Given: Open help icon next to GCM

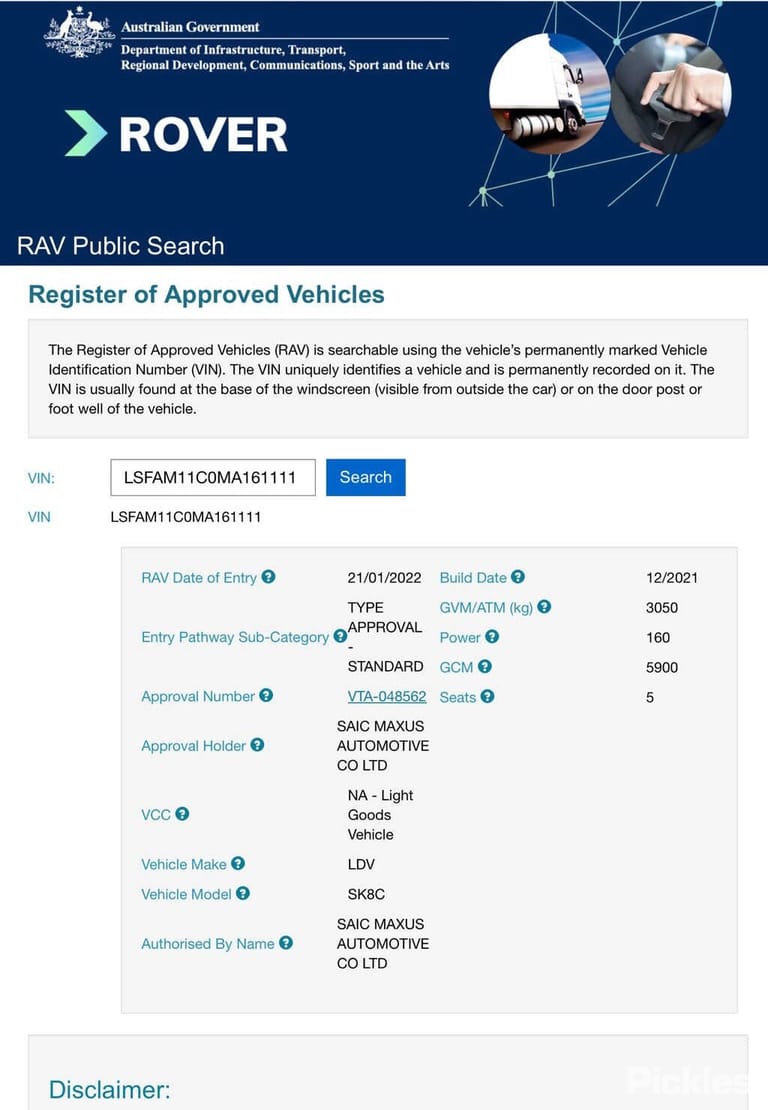Looking at the screenshot, I should click(485, 666).
